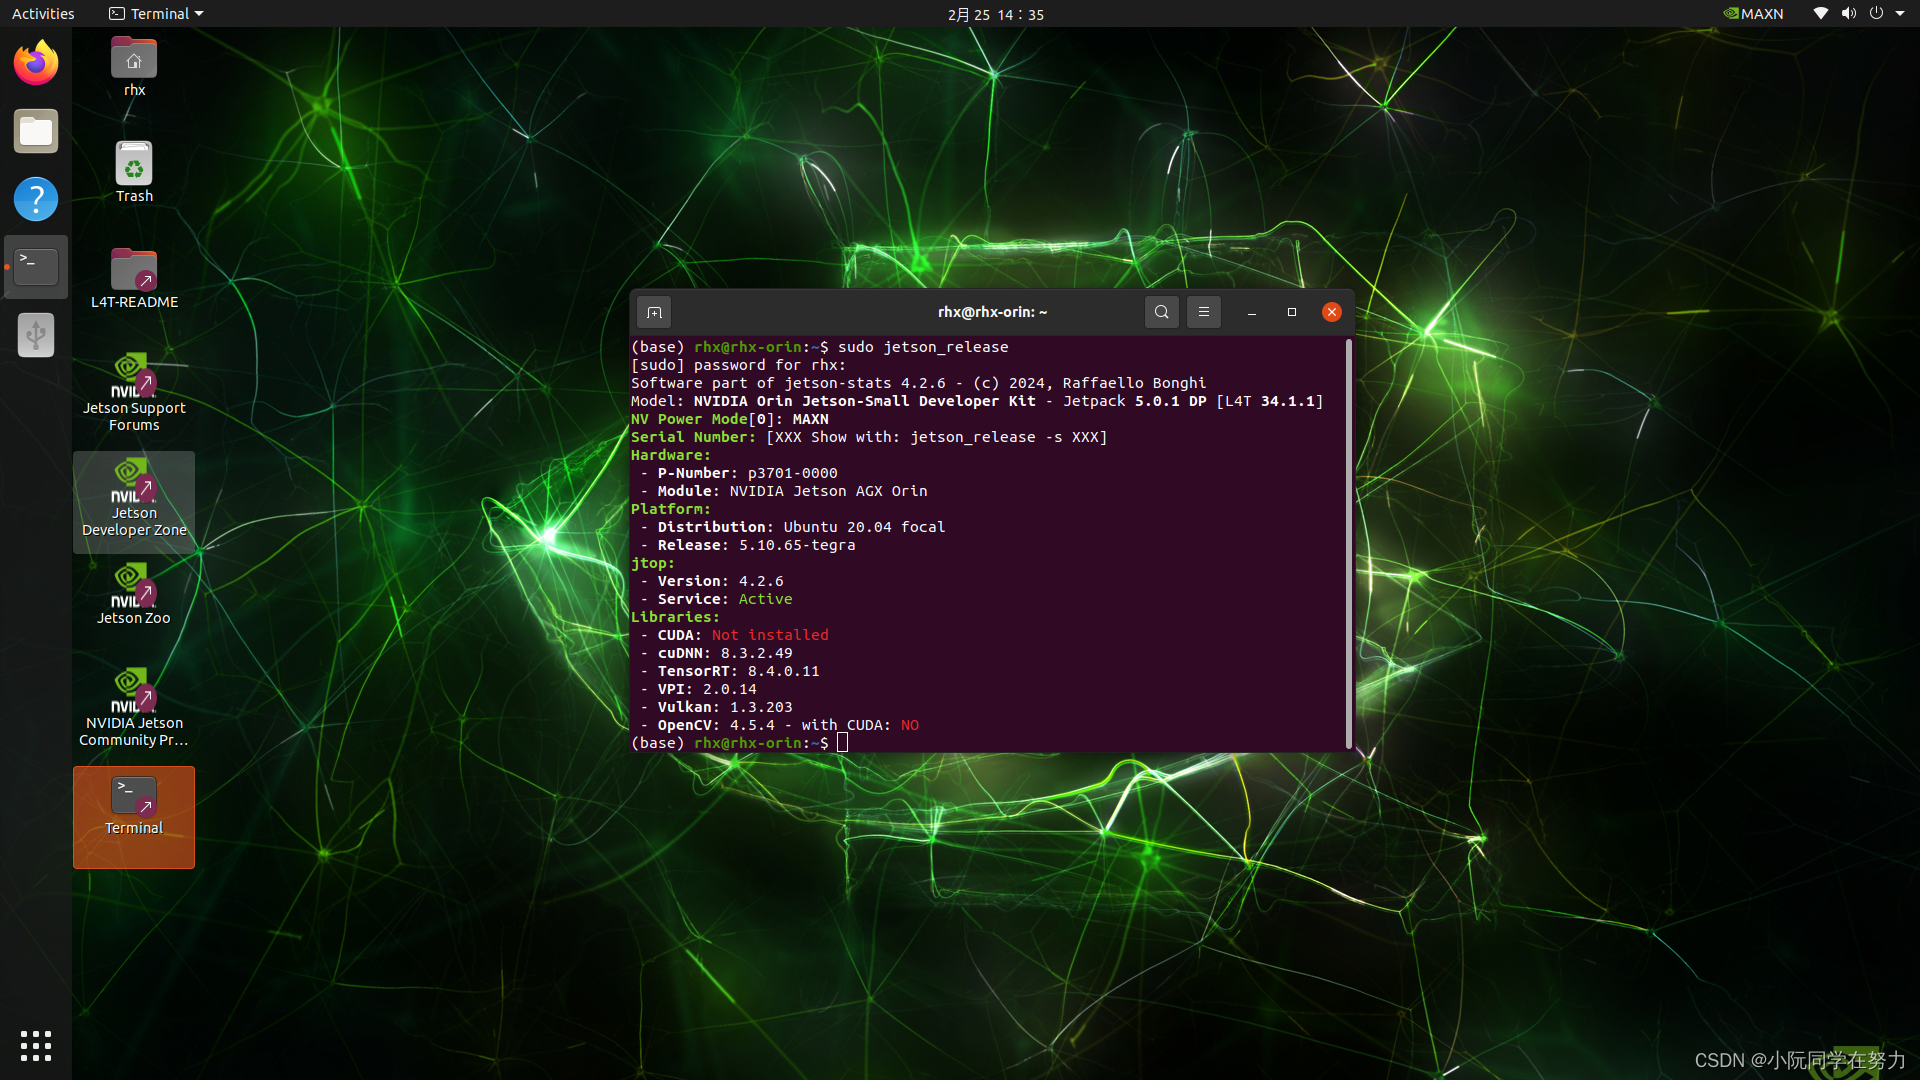Click the Activities menu item
The height and width of the screenshot is (1080, 1920).
coord(42,13)
